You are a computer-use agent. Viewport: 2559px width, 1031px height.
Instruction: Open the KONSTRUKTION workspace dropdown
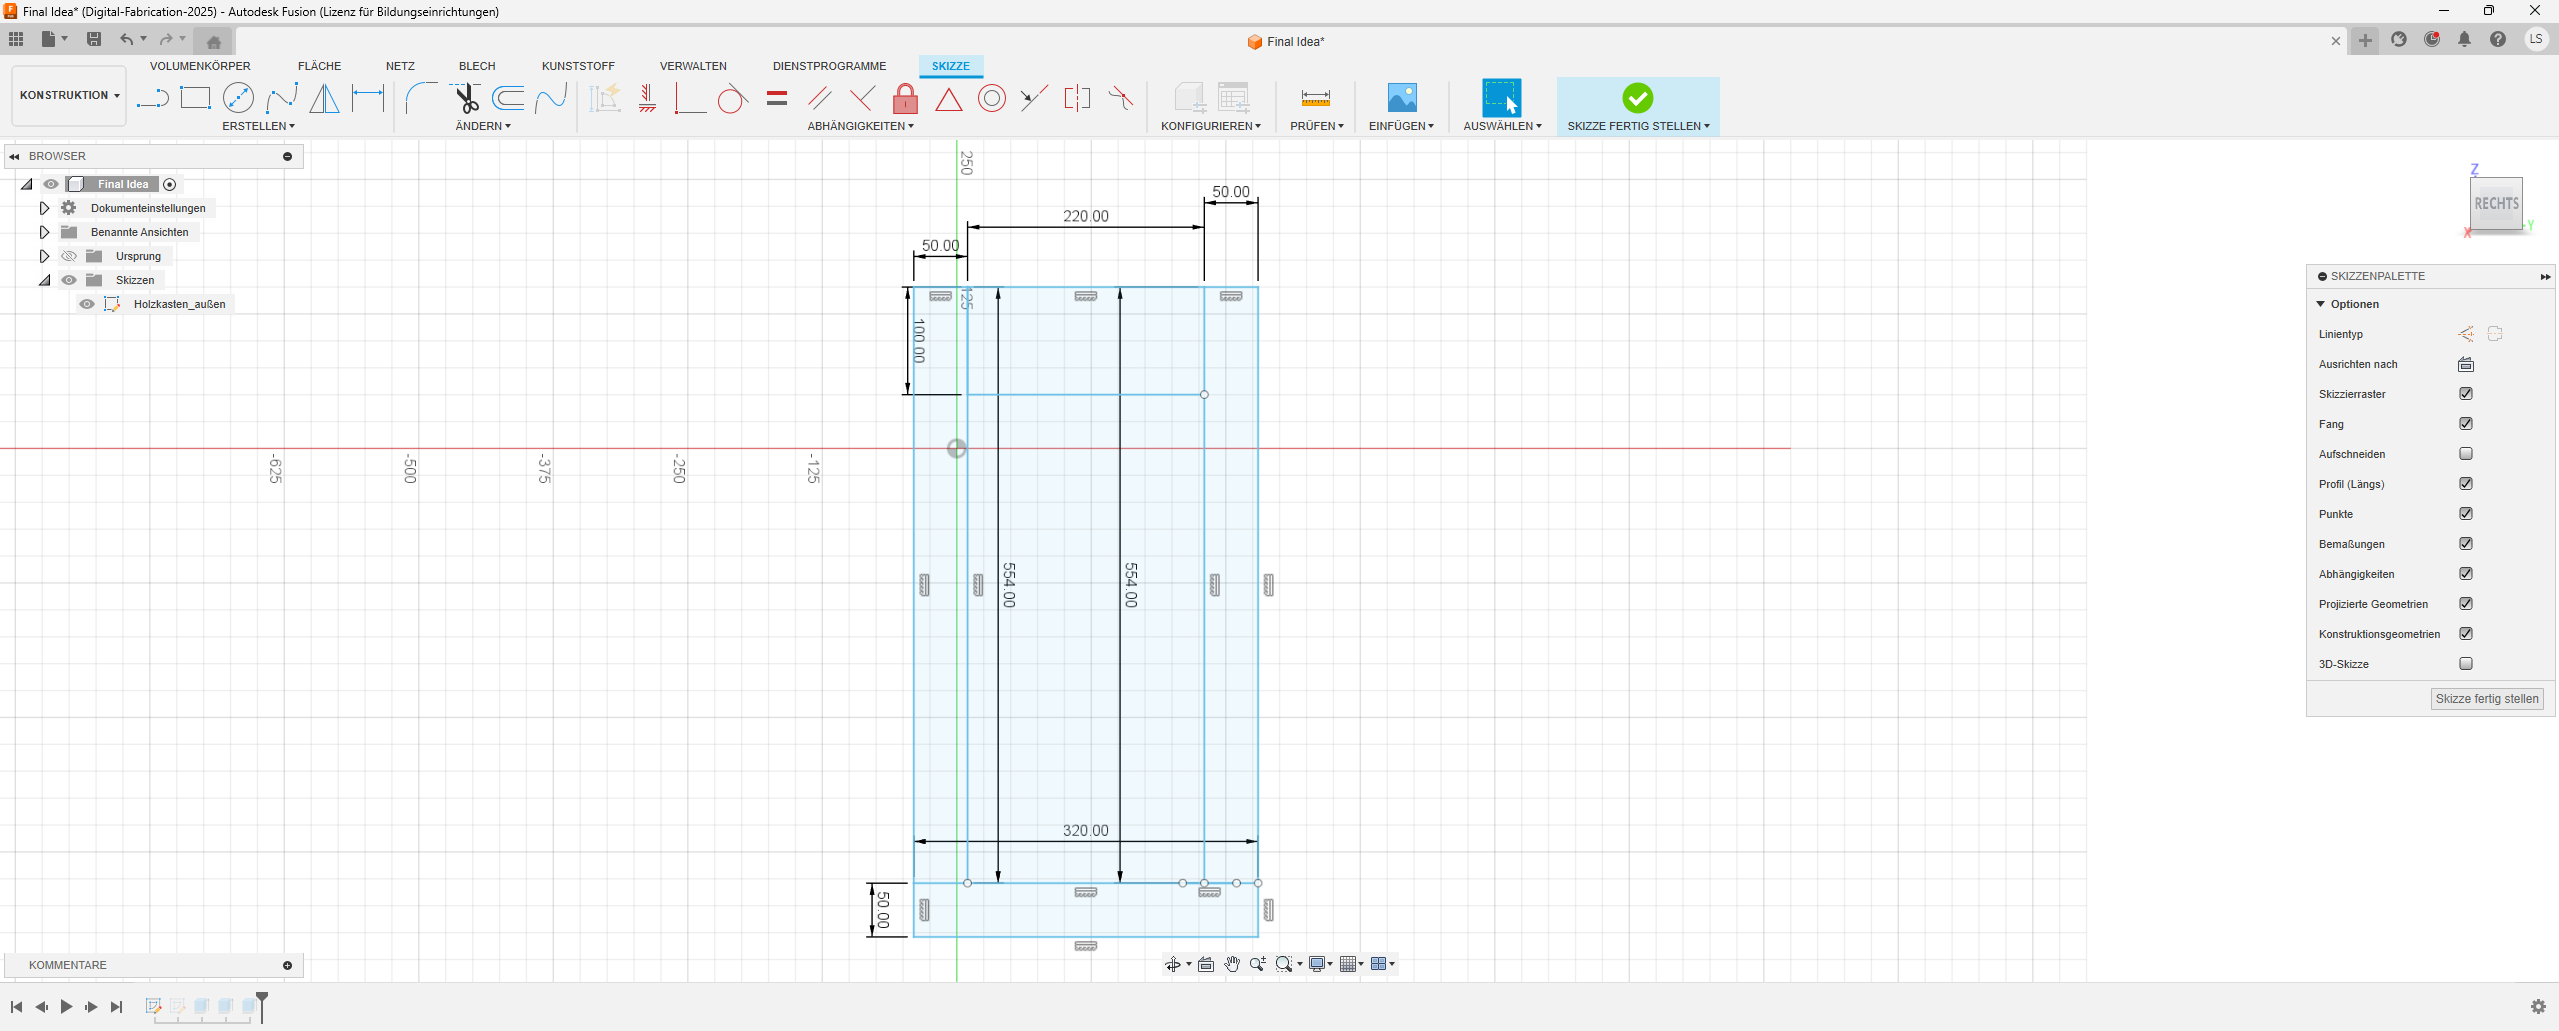[69, 96]
